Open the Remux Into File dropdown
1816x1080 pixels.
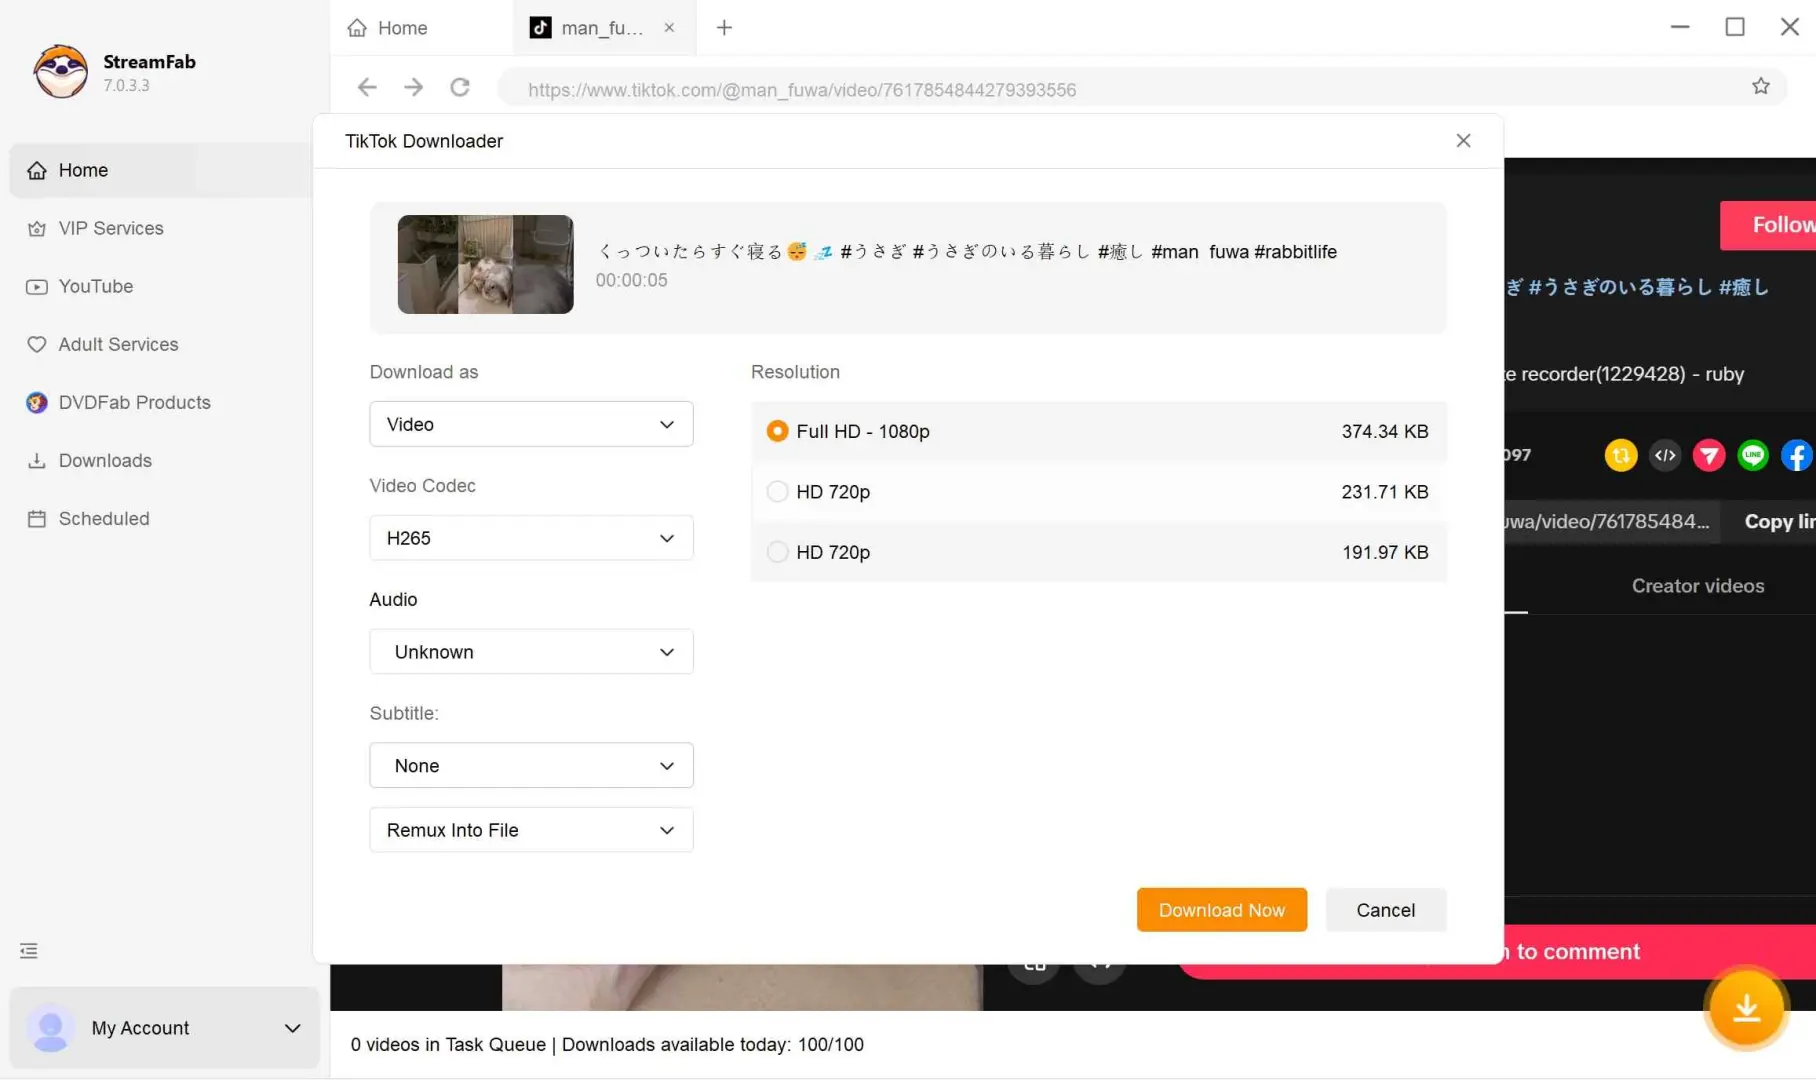click(531, 830)
